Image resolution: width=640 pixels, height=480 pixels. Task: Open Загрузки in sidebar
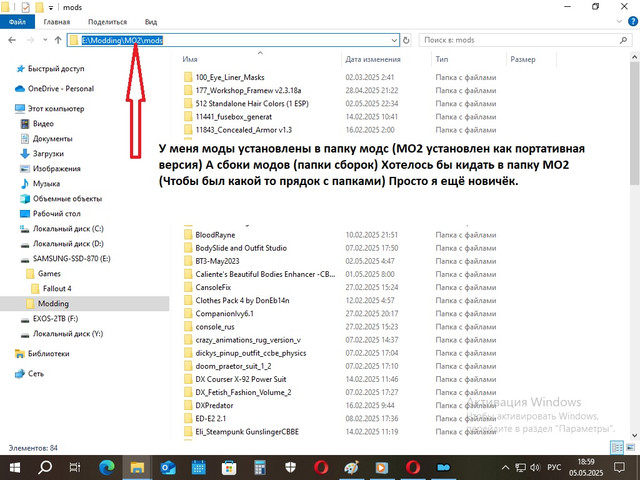[x=42, y=153]
